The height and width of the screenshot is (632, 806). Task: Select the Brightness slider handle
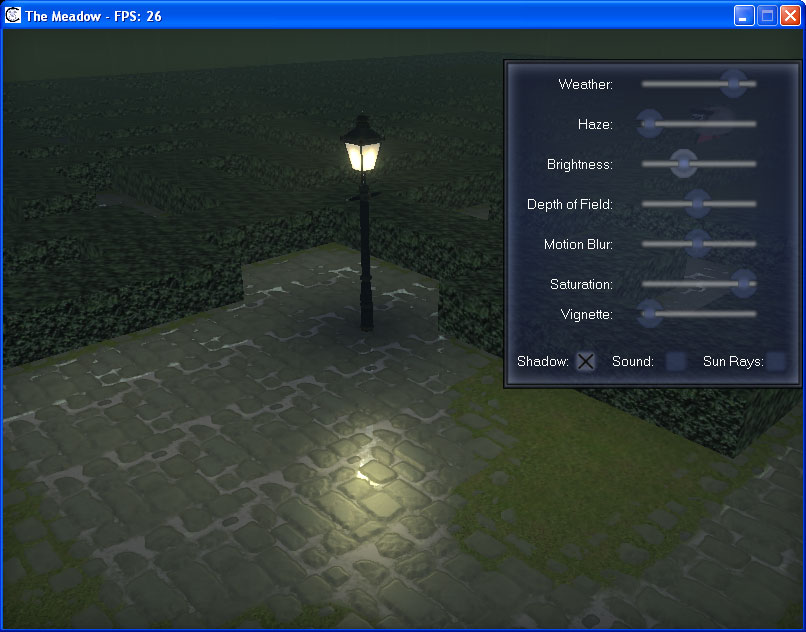(x=683, y=164)
